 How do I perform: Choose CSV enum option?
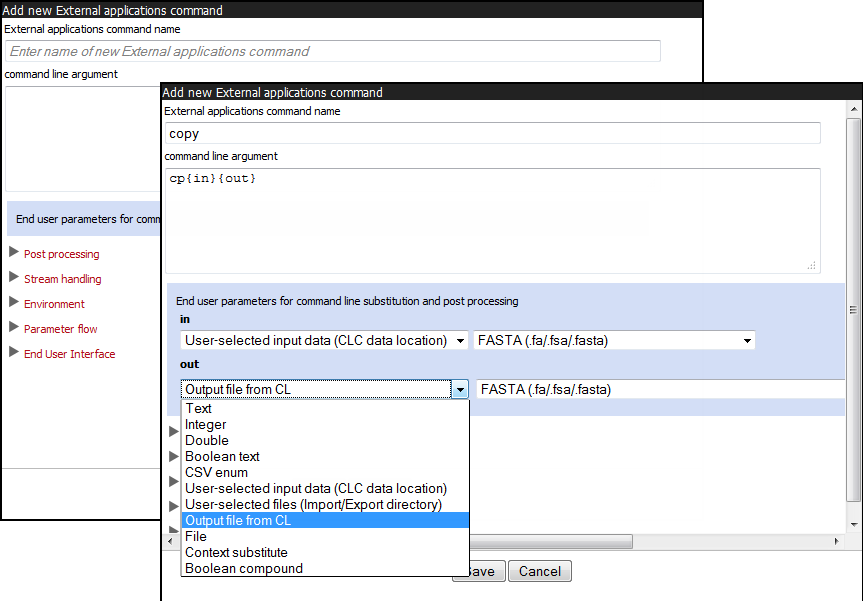[216, 472]
